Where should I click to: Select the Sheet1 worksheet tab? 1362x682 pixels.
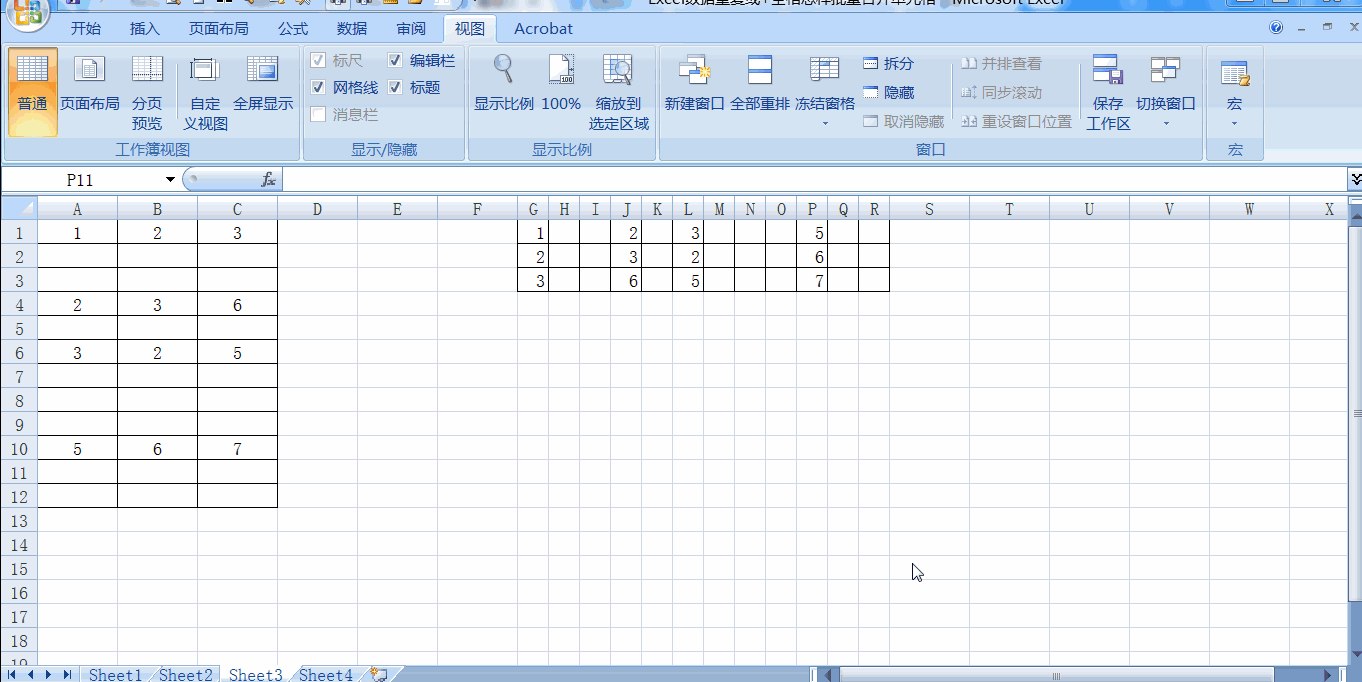coord(114,674)
